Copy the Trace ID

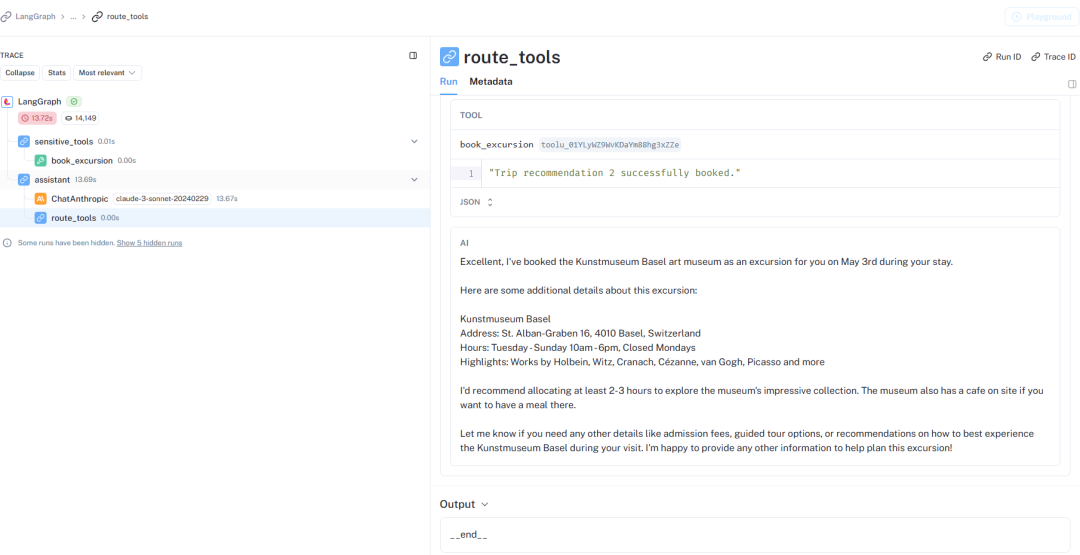(1055, 57)
